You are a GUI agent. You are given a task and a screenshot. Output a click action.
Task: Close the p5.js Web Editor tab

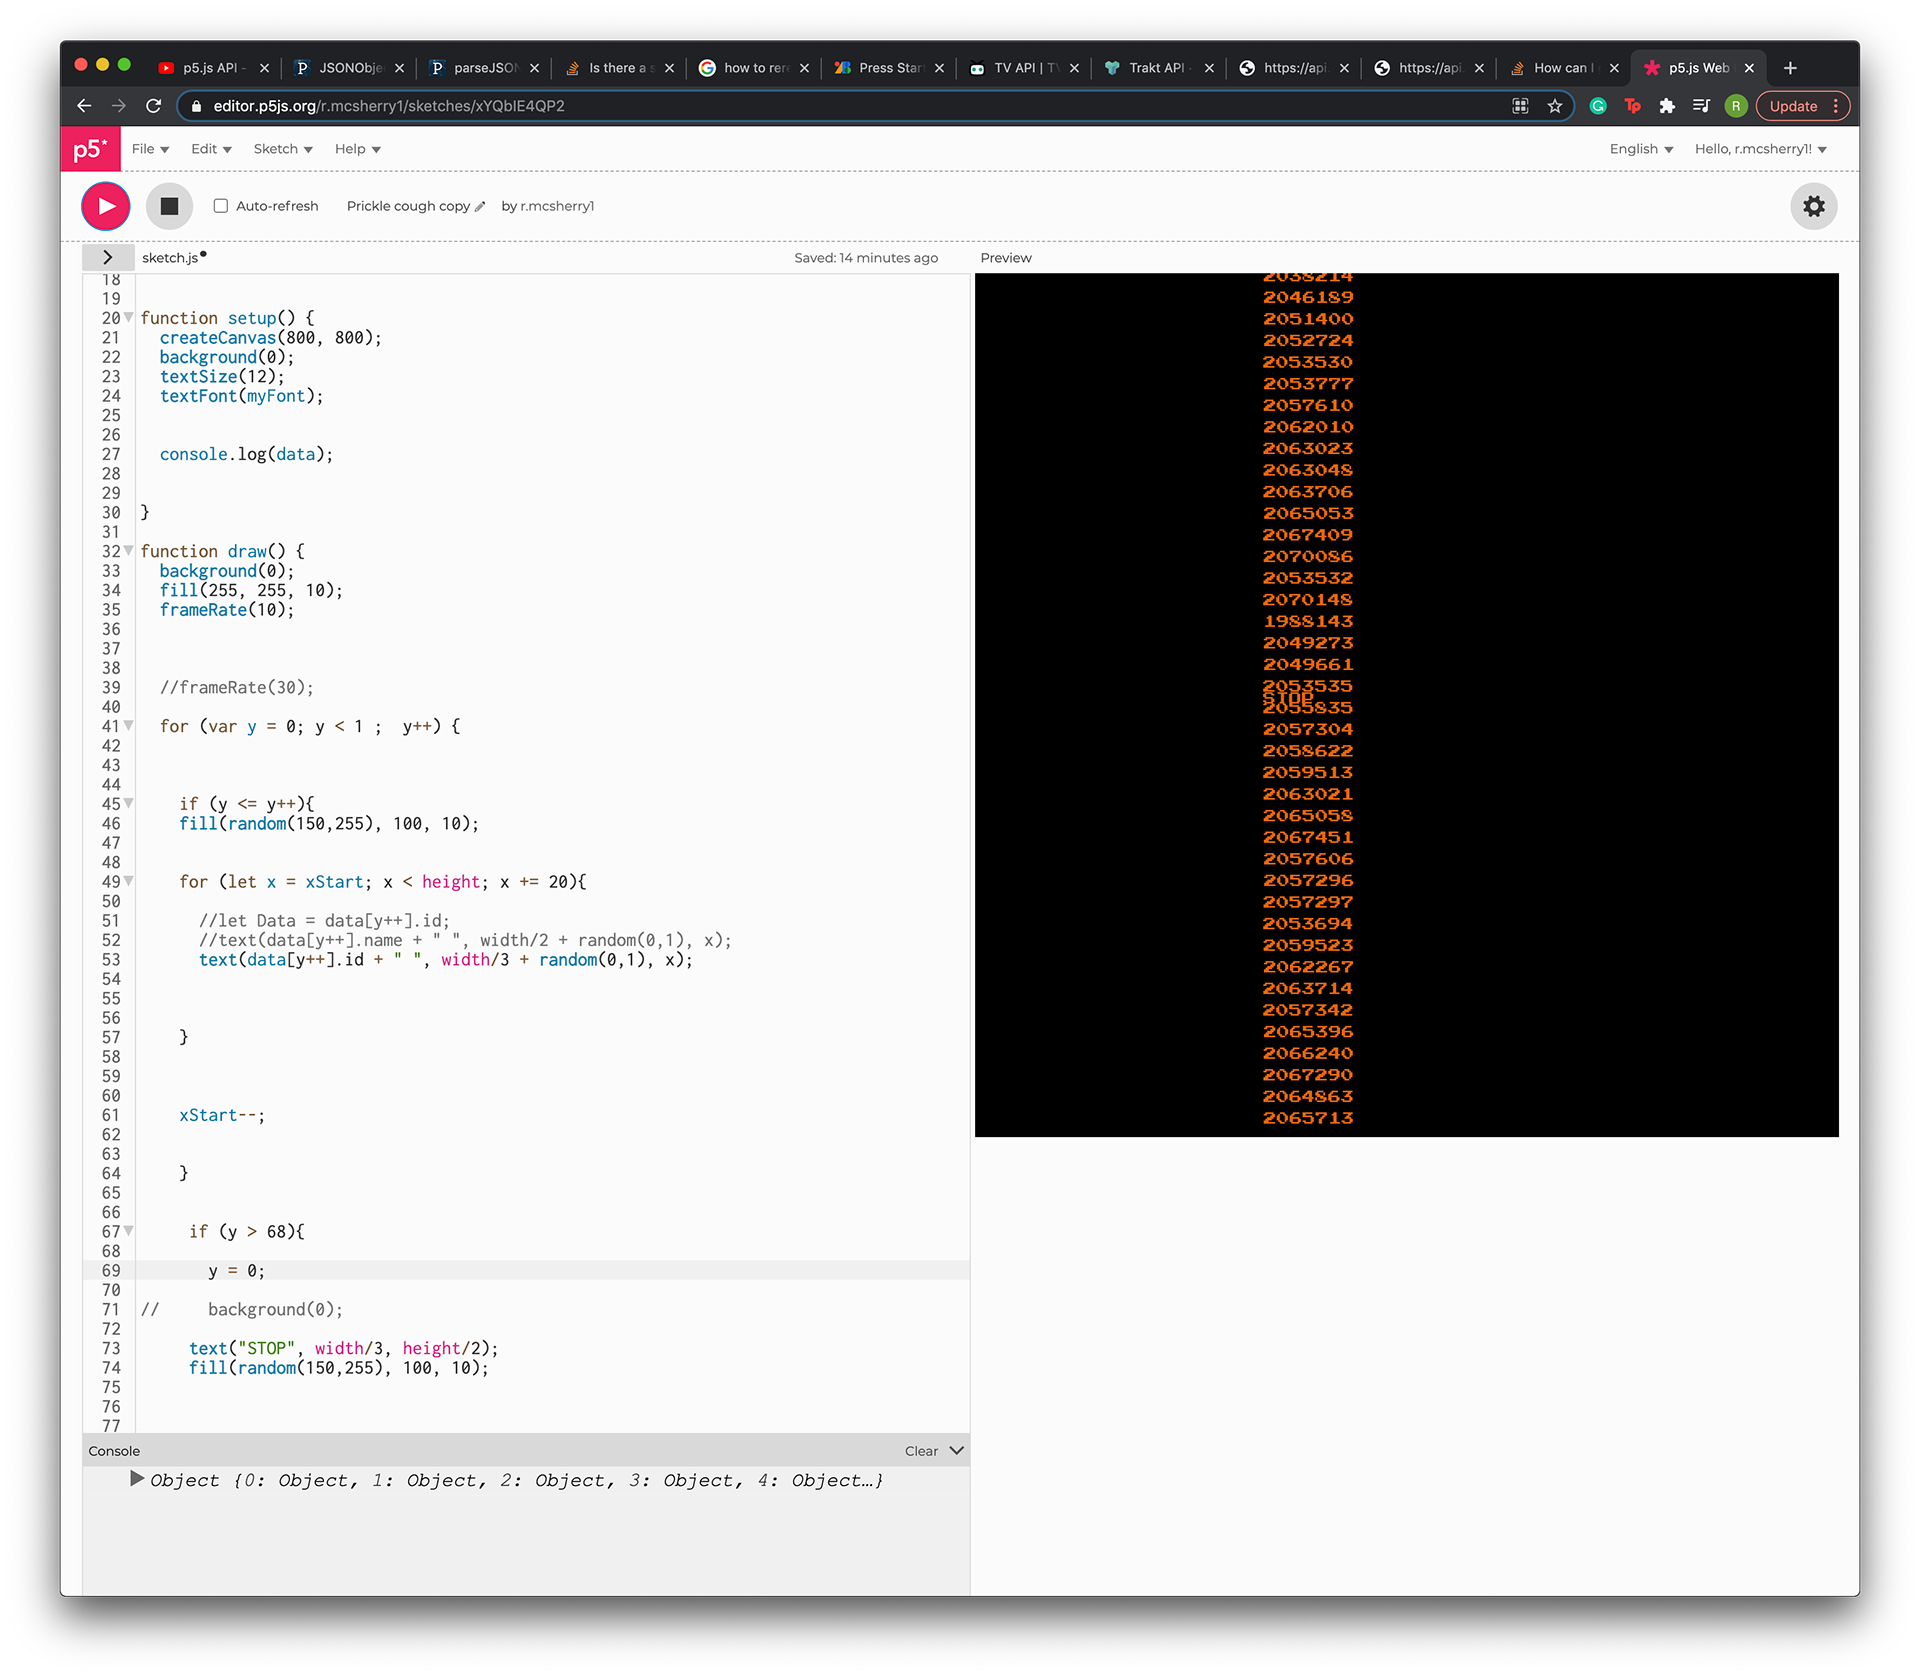click(1749, 68)
